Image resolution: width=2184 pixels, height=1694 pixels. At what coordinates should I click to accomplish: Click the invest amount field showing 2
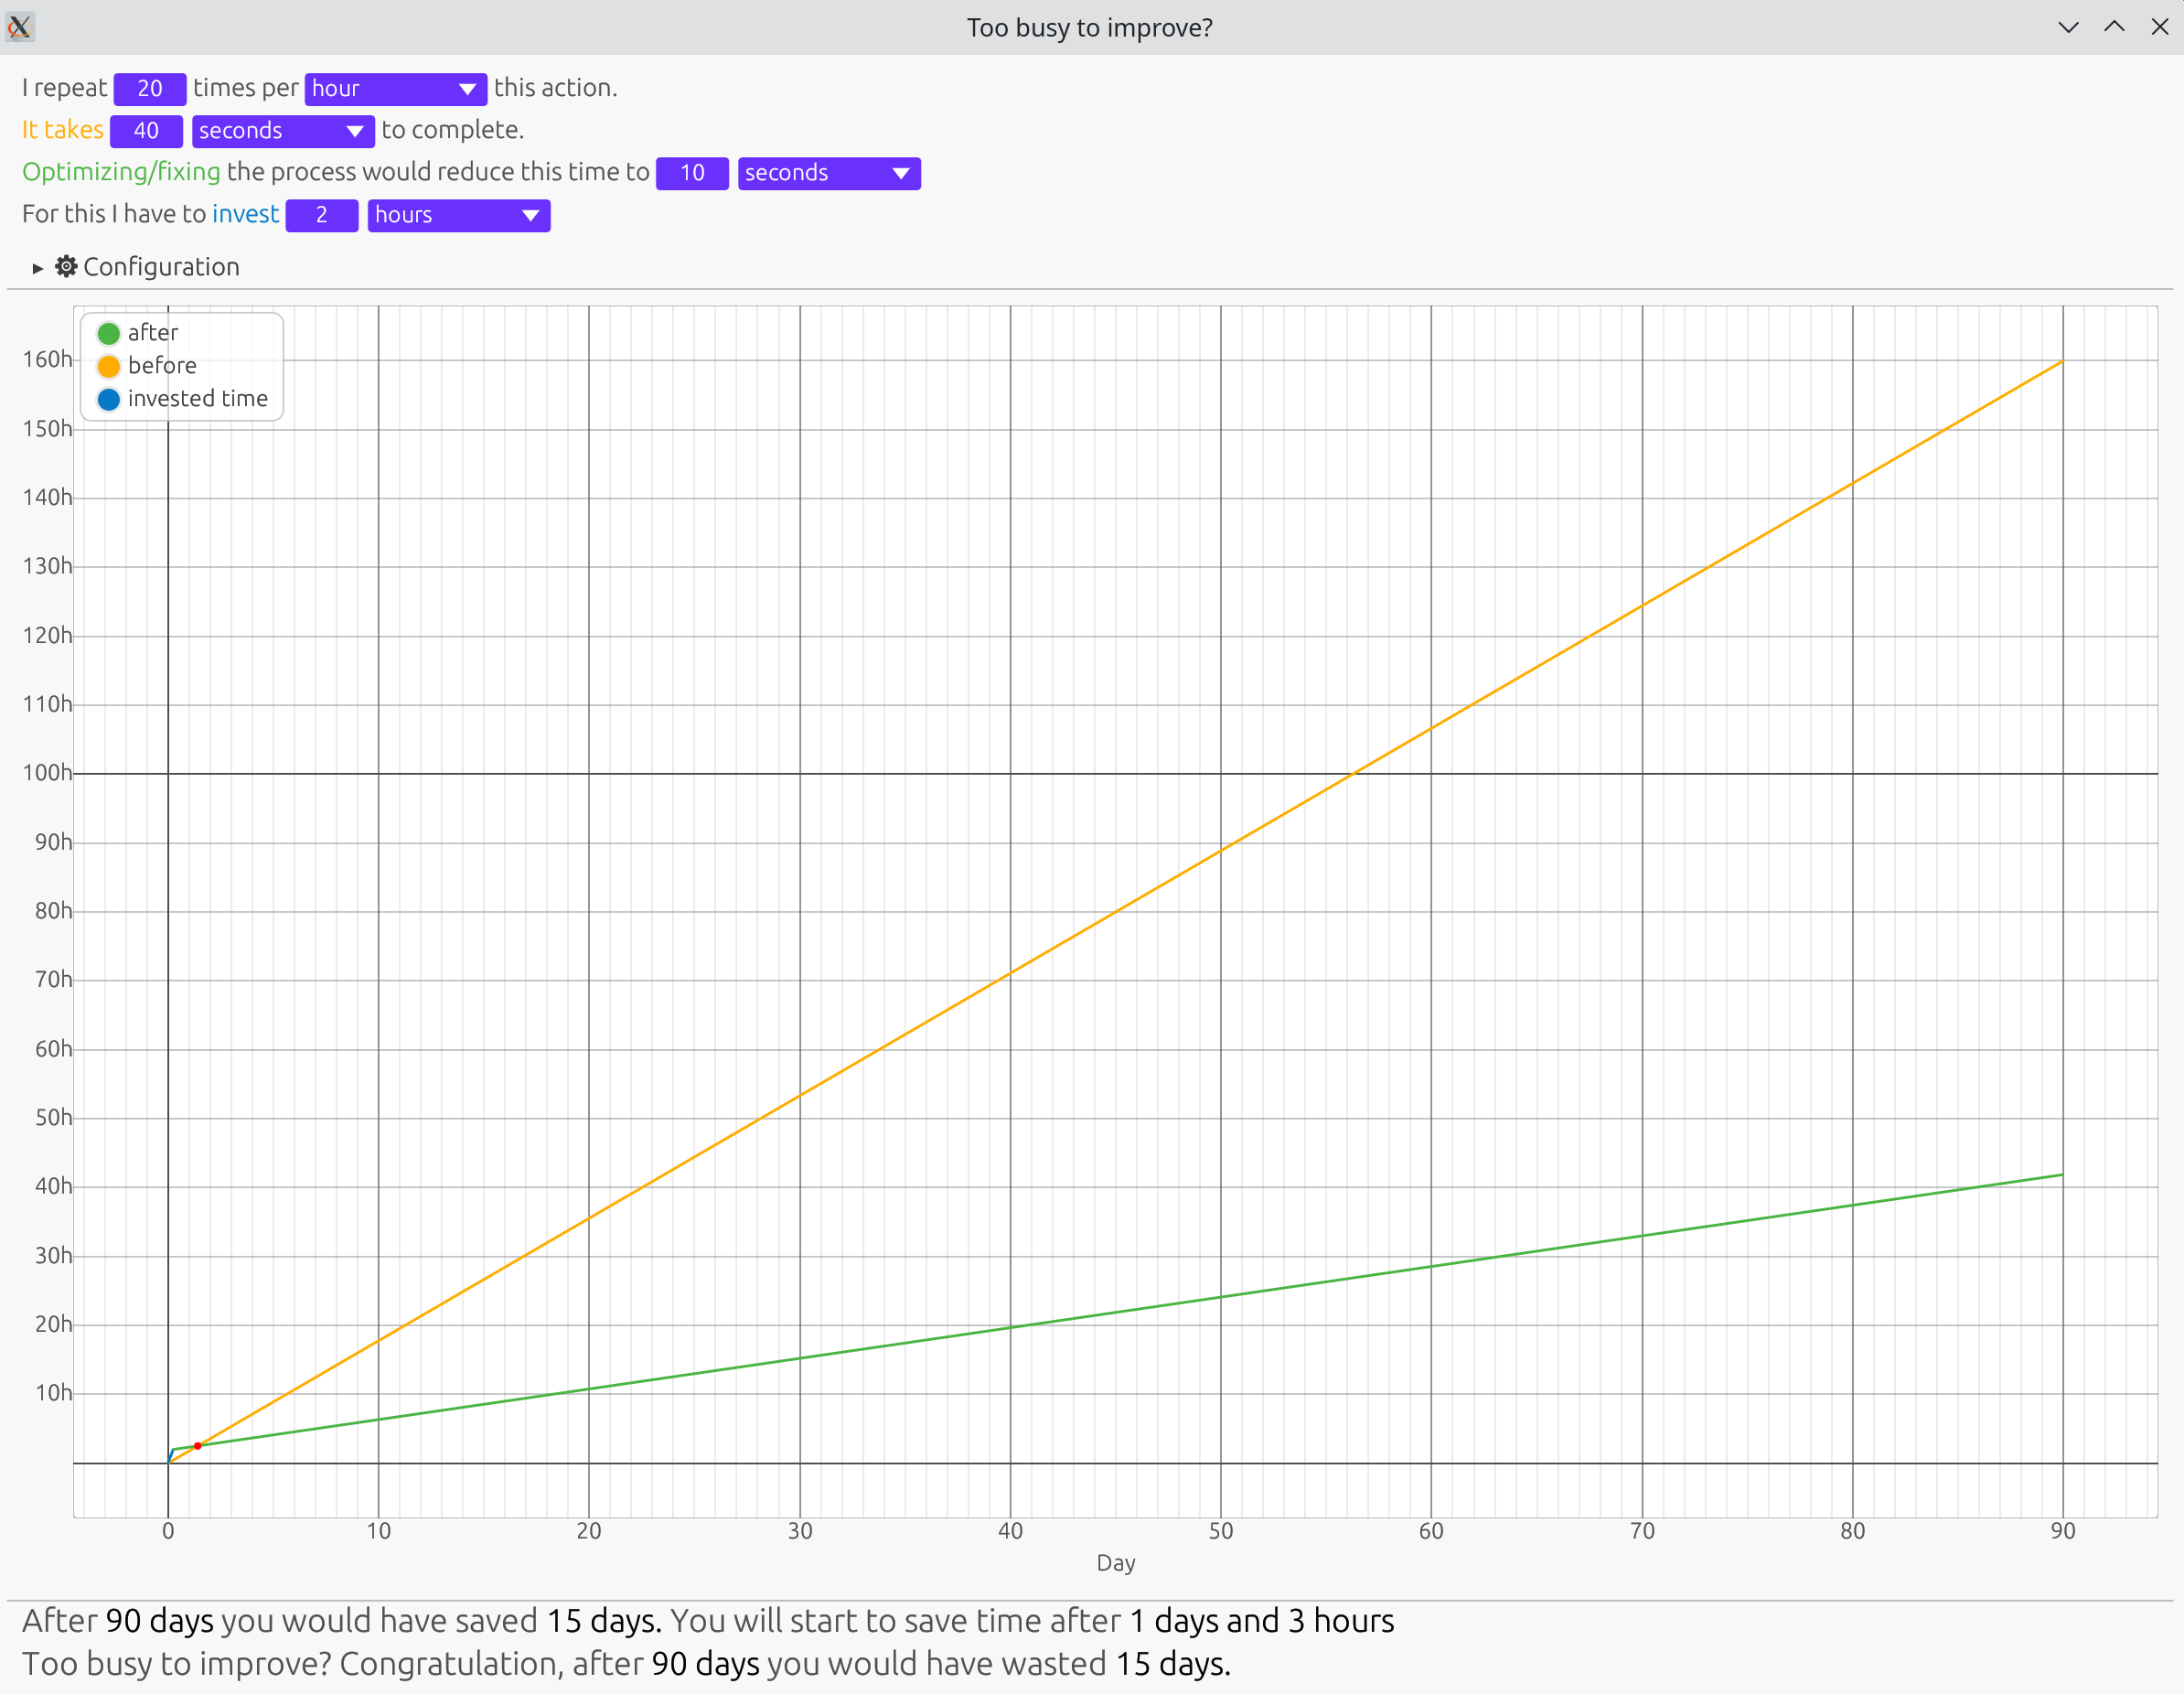point(321,215)
